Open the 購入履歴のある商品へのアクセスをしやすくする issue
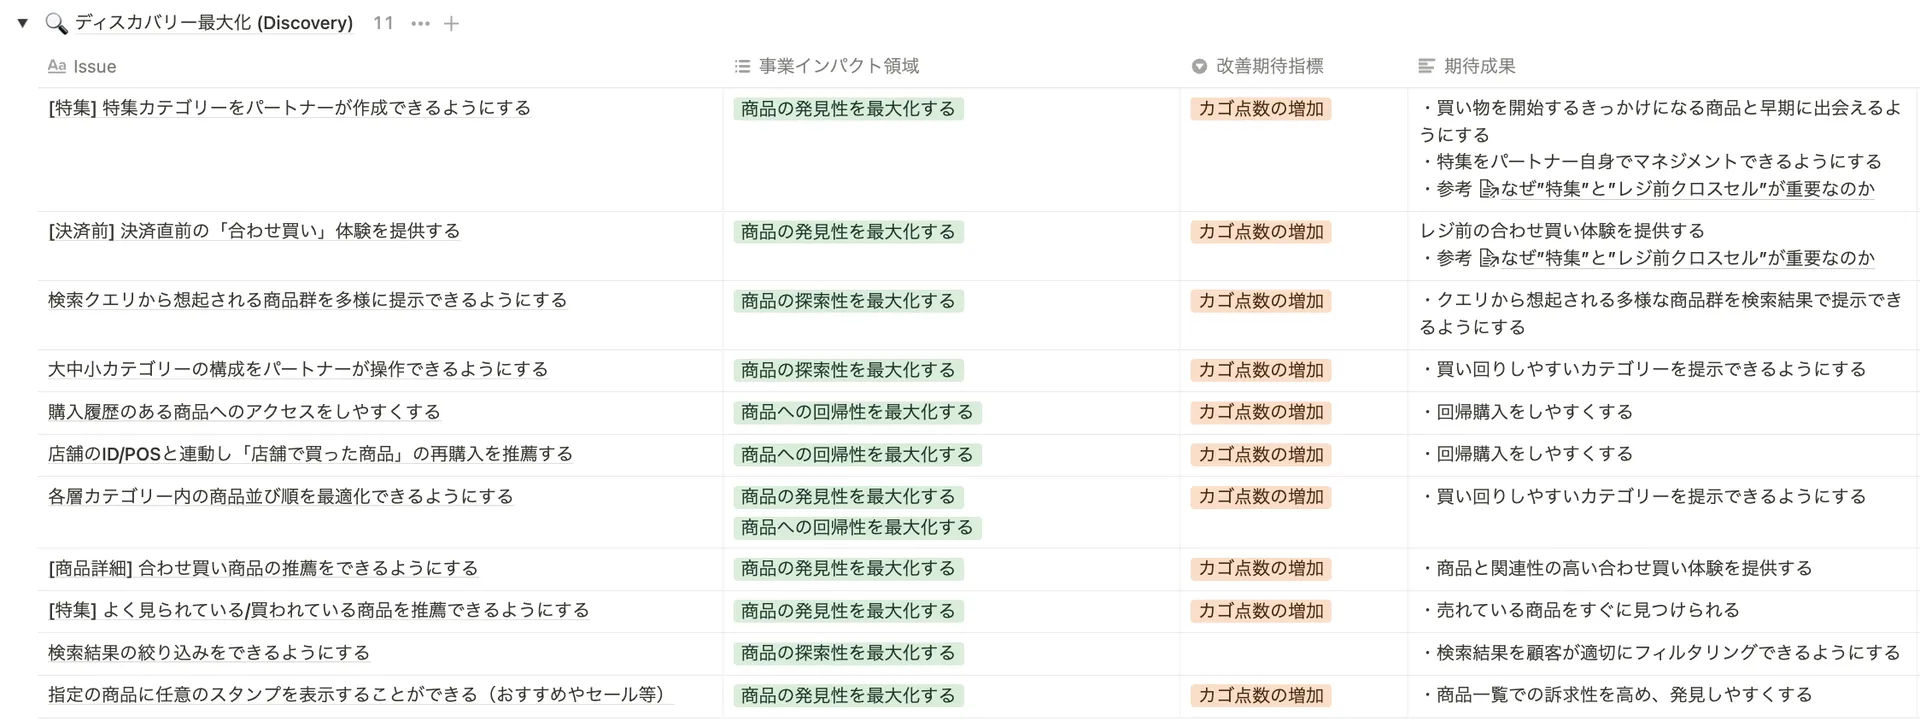 tap(244, 412)
